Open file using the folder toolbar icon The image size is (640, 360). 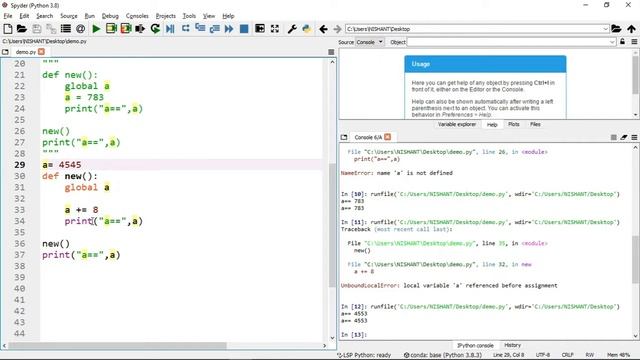pyautogui.click(x=22, y=29)
